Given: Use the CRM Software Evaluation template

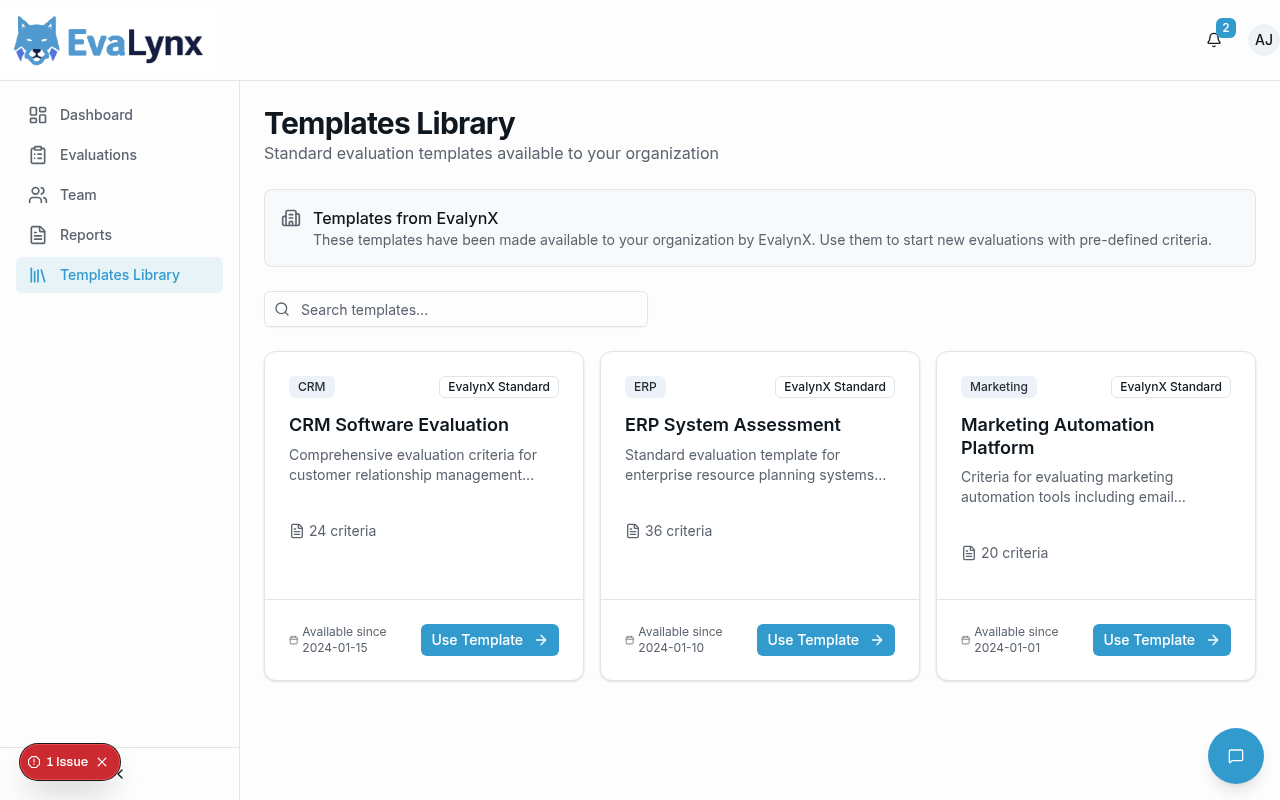Looking at the screenshot, I should point(490,640).
